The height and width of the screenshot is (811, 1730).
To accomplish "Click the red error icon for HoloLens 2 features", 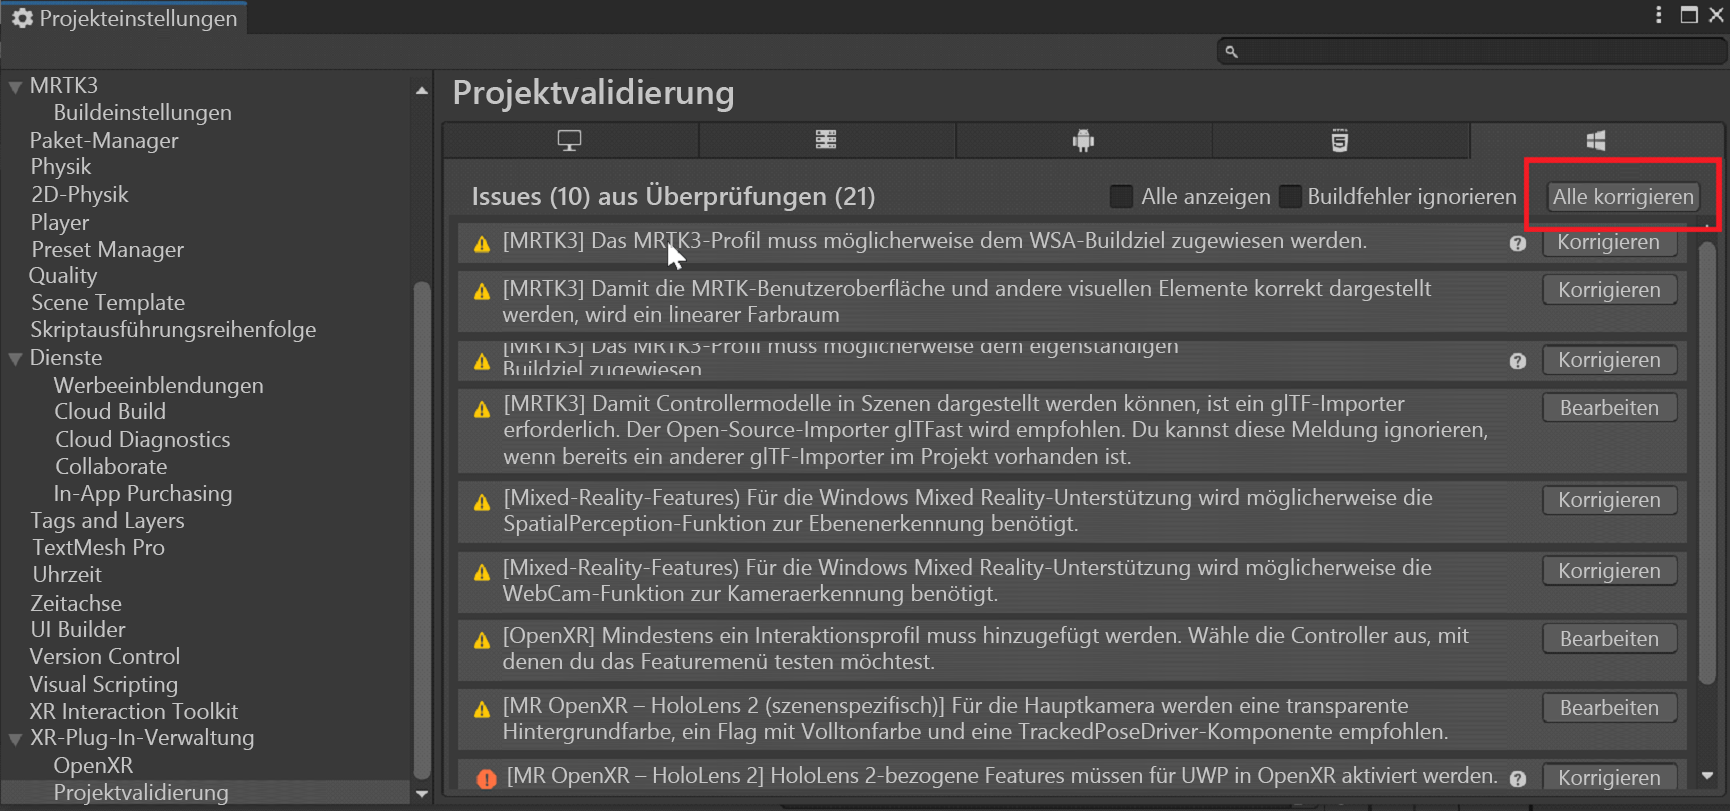I will tap(487, 778).
